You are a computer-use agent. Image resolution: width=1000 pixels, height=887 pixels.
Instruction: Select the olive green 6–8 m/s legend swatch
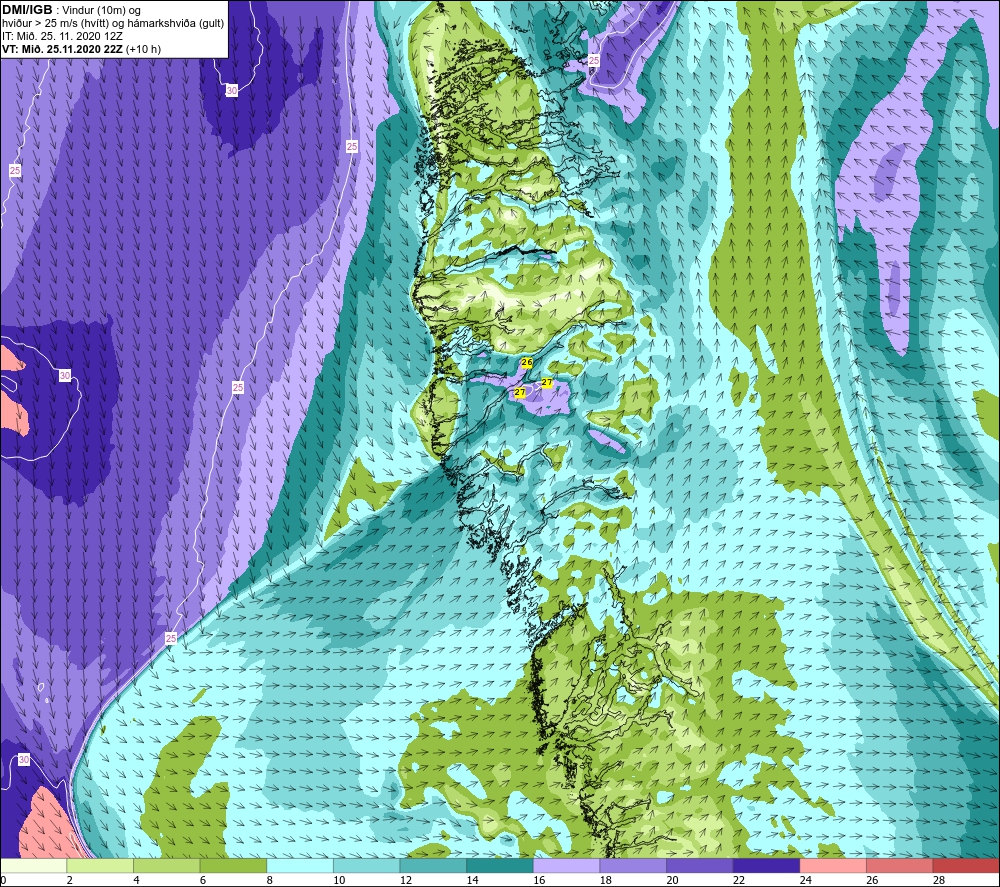[x=233, y=865]
